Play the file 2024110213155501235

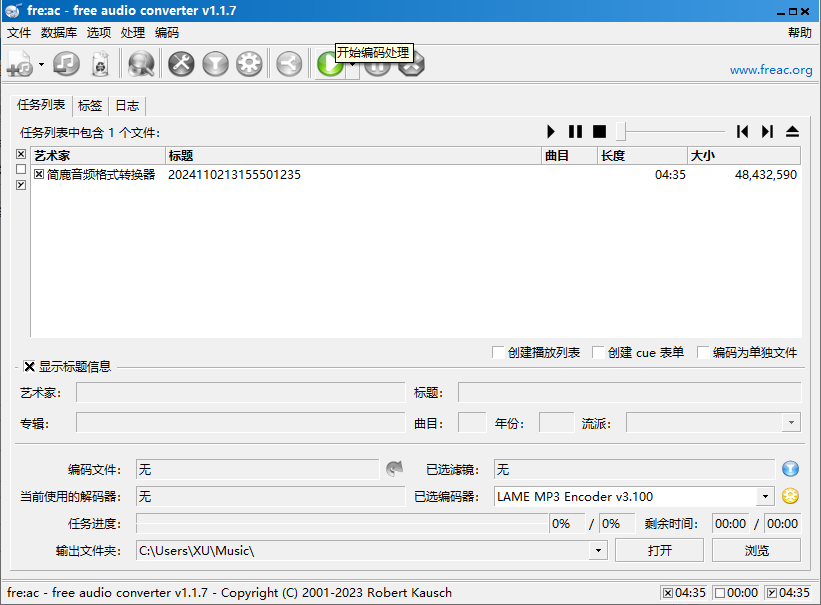pos(551,131)
